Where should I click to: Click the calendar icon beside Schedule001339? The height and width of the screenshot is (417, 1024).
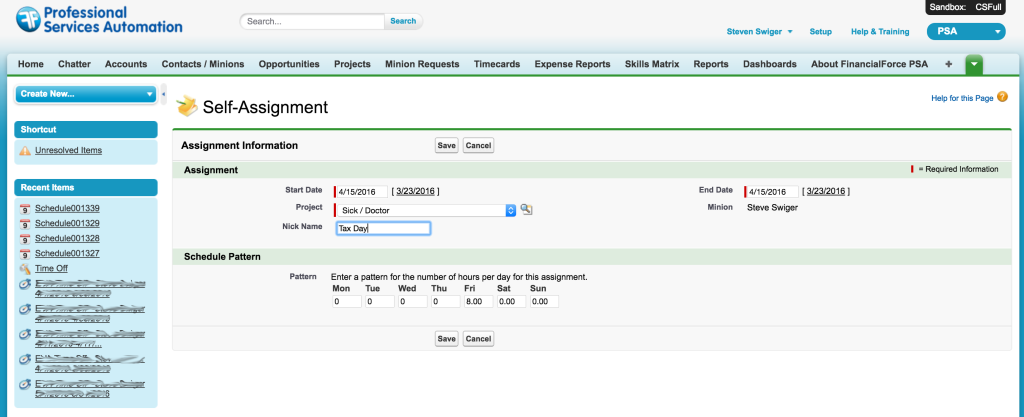click(x=25, y=209)
